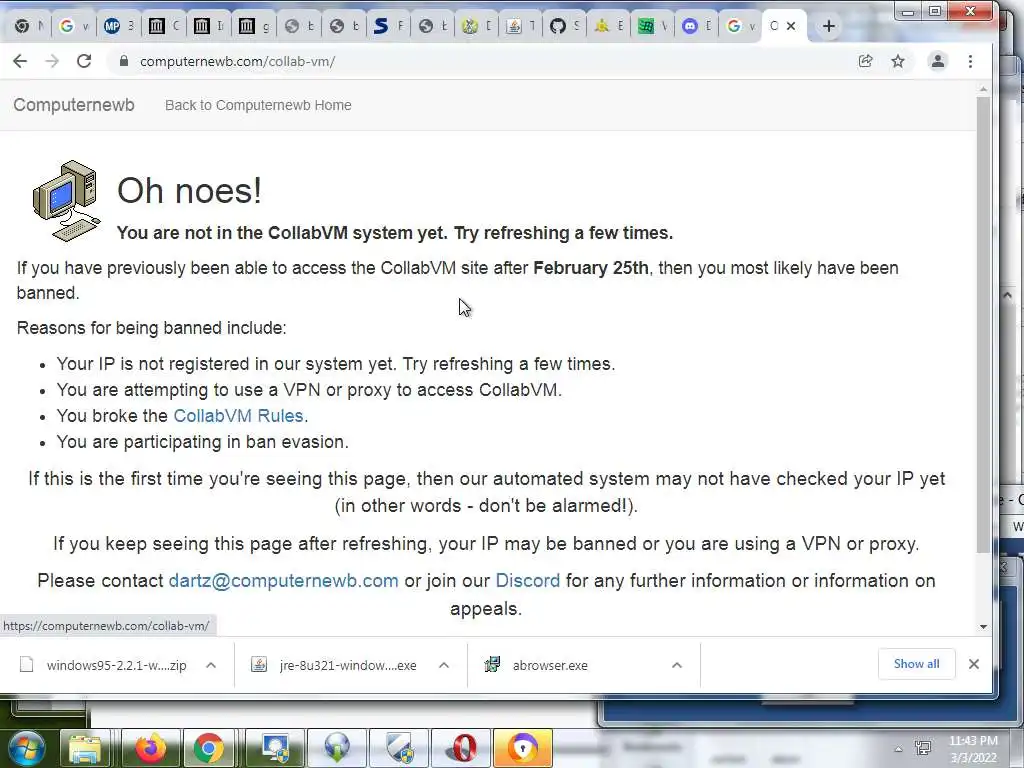Open Avast Secure Browser in the taskbar
Viewport: 1024px width, 768px height.
pyautogui.click(x=522, y=748)
